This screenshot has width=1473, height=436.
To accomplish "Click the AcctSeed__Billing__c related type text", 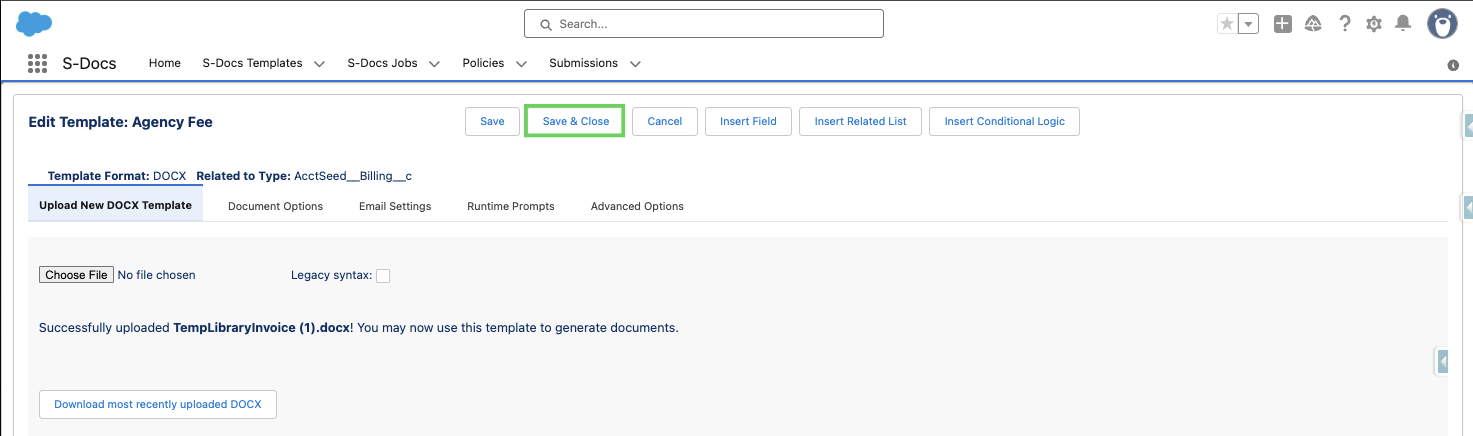I will (353, 176).
